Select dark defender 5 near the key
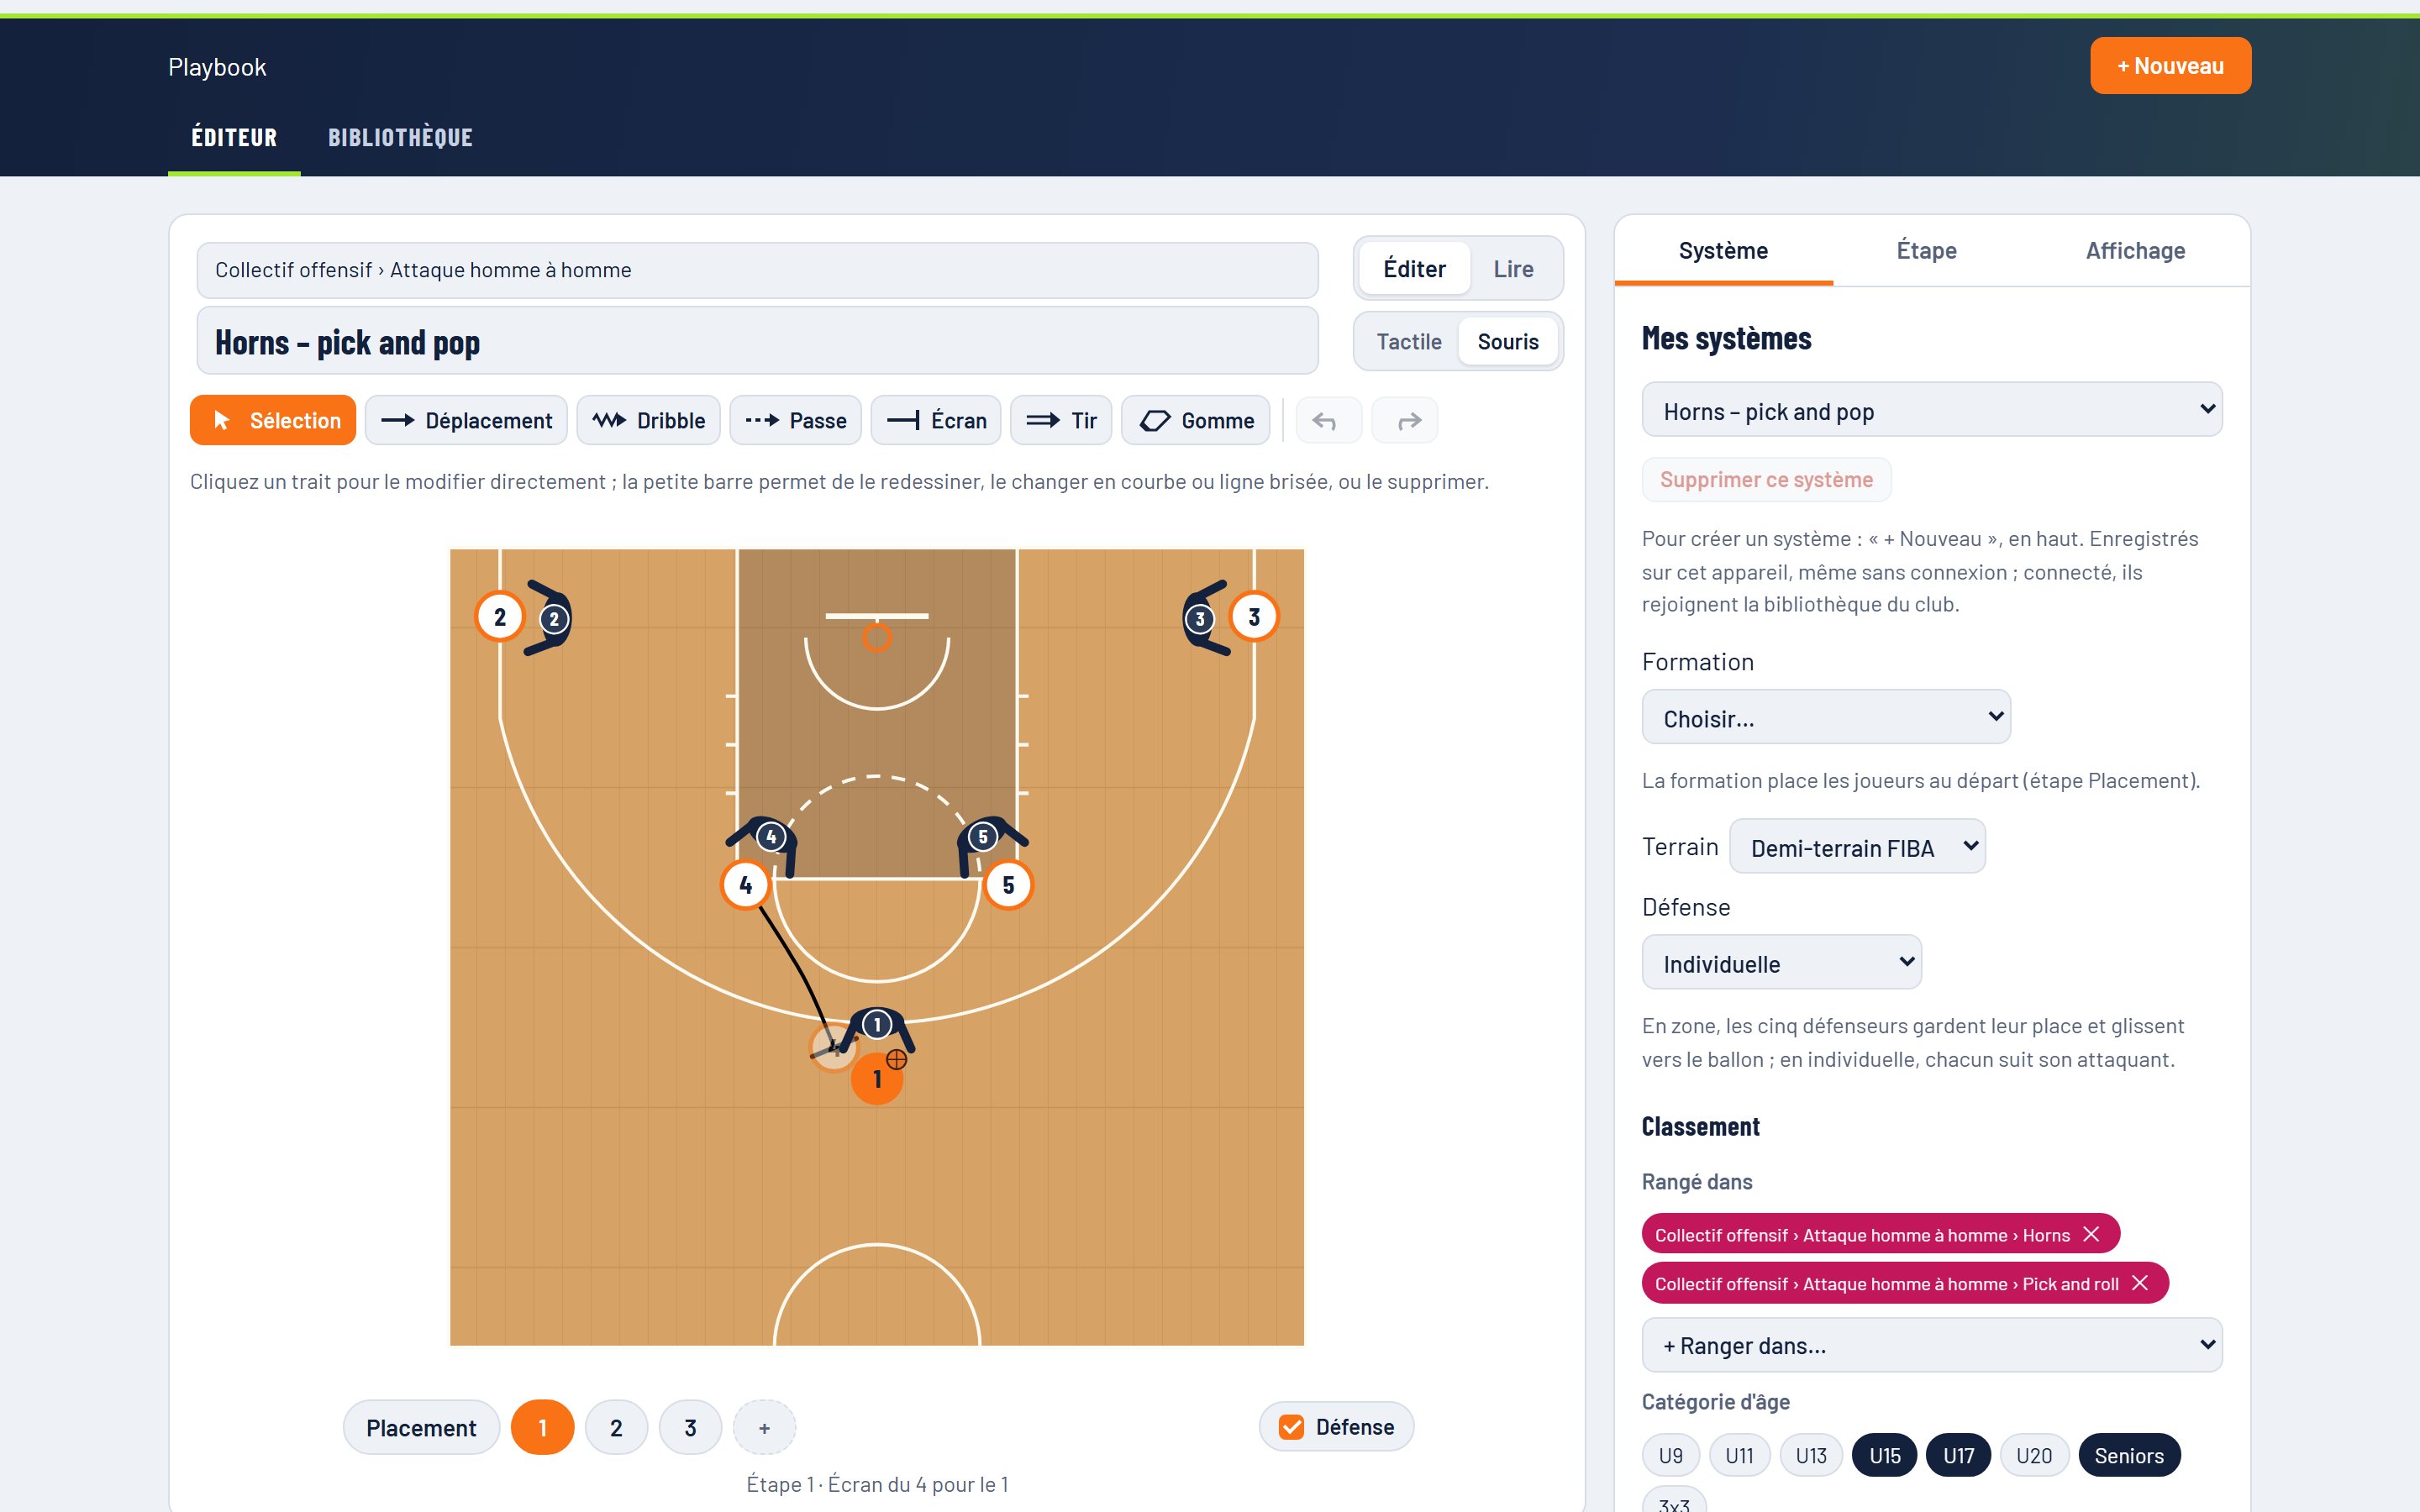This screenshot has width=2420, height=1512. tap(983, 837)
